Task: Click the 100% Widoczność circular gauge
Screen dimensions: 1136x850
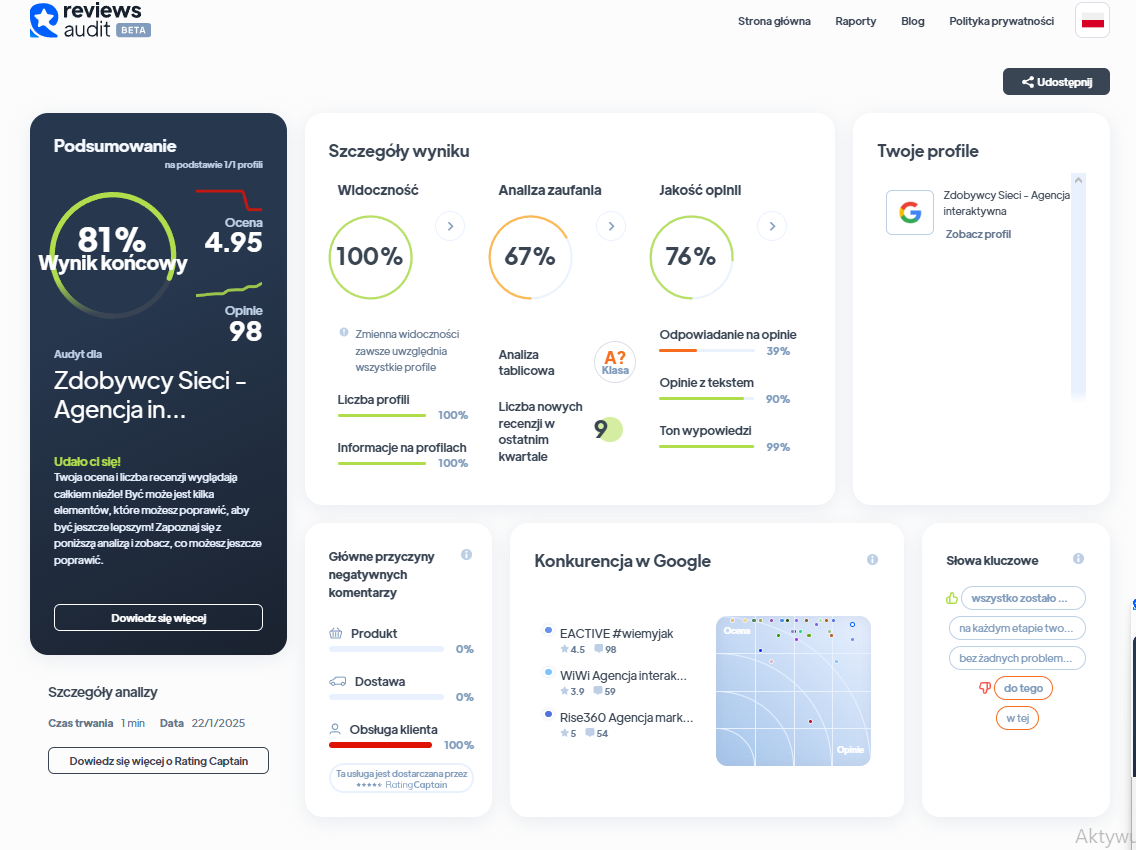Action: click(370, 257)
